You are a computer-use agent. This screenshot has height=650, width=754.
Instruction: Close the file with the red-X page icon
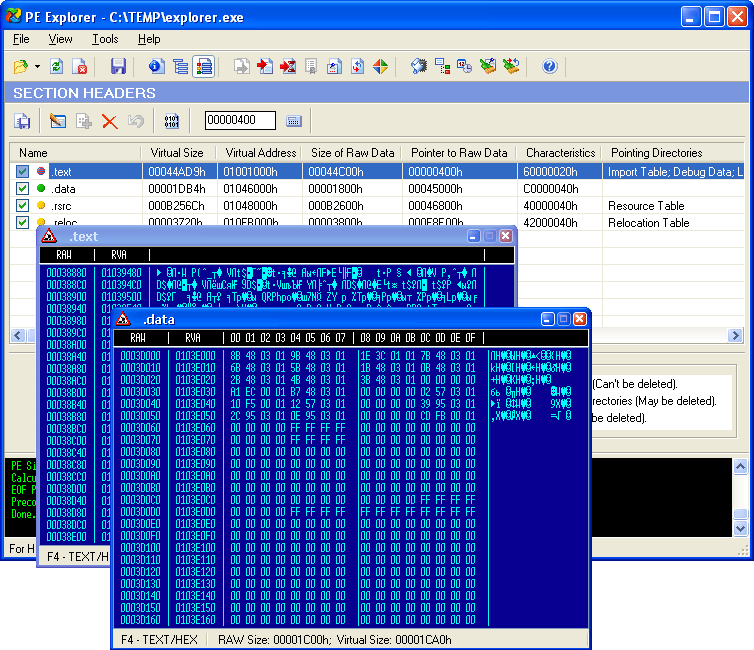click(79, 66)
